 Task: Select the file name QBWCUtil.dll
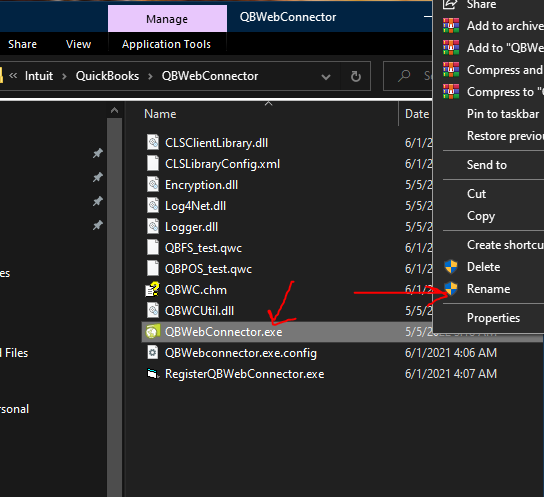tap(199, 311)
